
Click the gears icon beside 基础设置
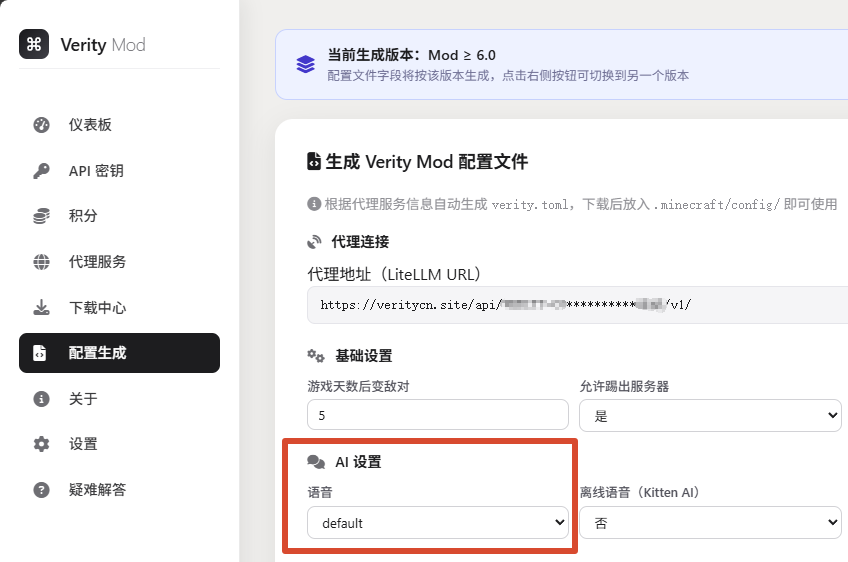[316, 356]
